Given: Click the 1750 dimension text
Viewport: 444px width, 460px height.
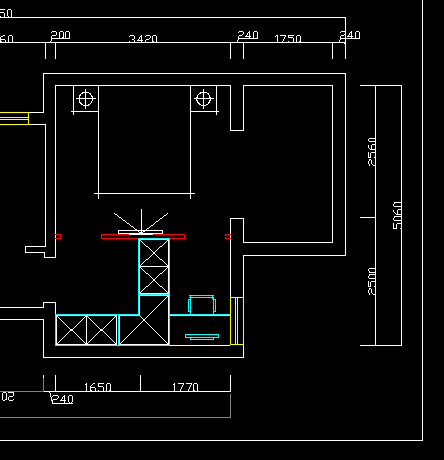Looking at the screenshot, I should pyautogui.click(x=288, y=39).
